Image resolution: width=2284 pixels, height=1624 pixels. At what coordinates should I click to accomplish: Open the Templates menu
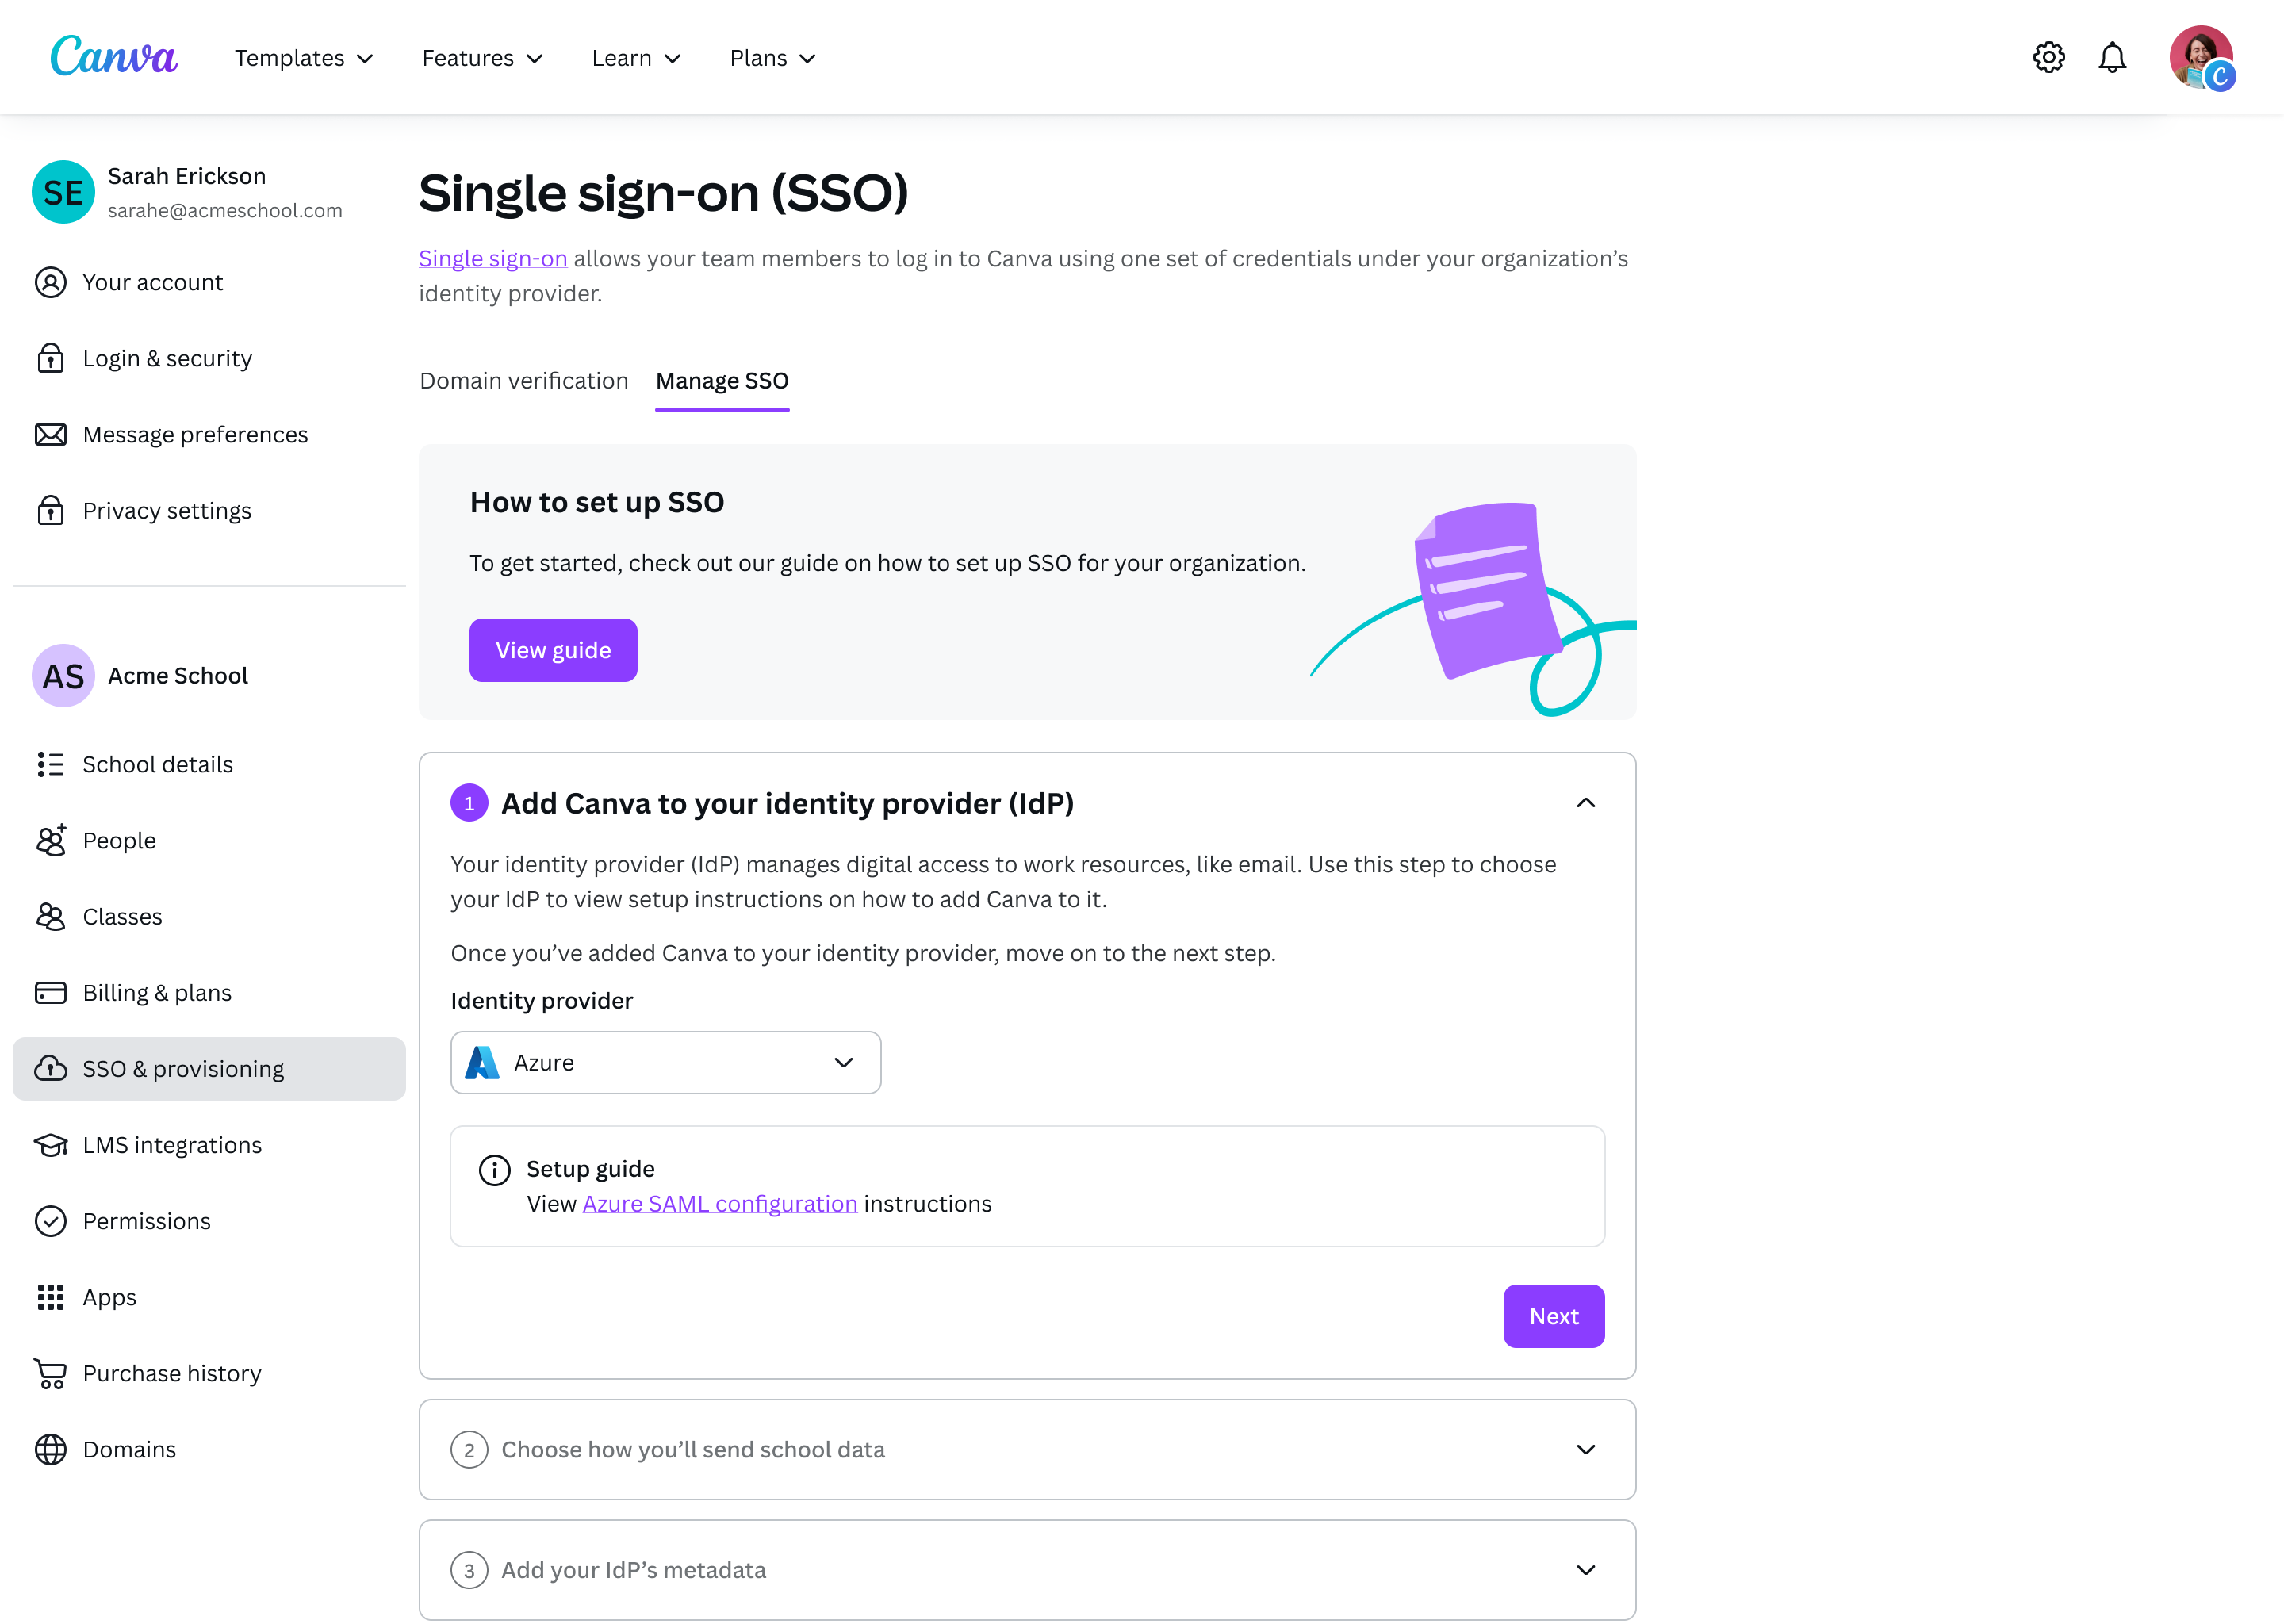point(304,58)
